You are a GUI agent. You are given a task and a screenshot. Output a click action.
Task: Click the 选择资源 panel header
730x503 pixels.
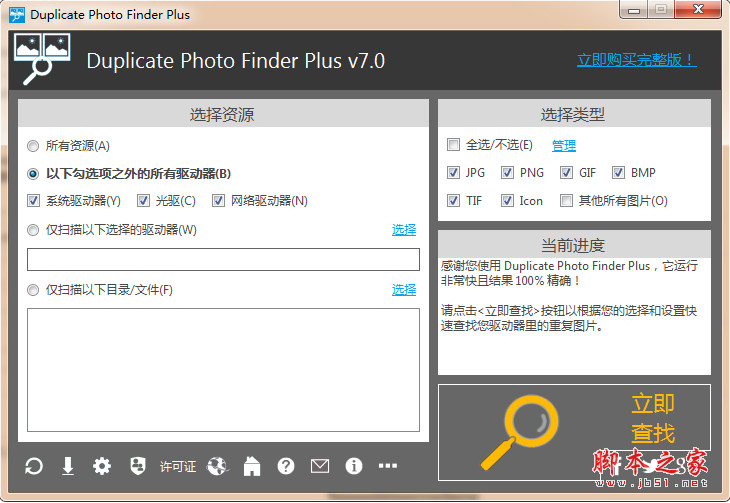coord(223,114)
